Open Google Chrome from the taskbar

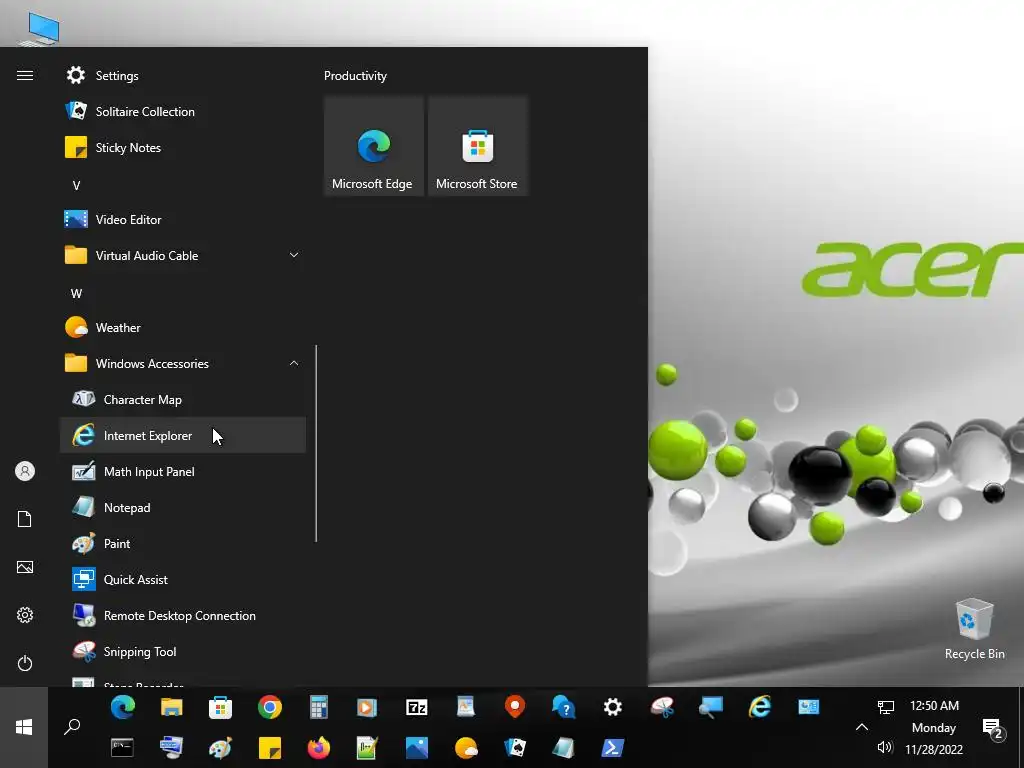click(x=270, y=707)
